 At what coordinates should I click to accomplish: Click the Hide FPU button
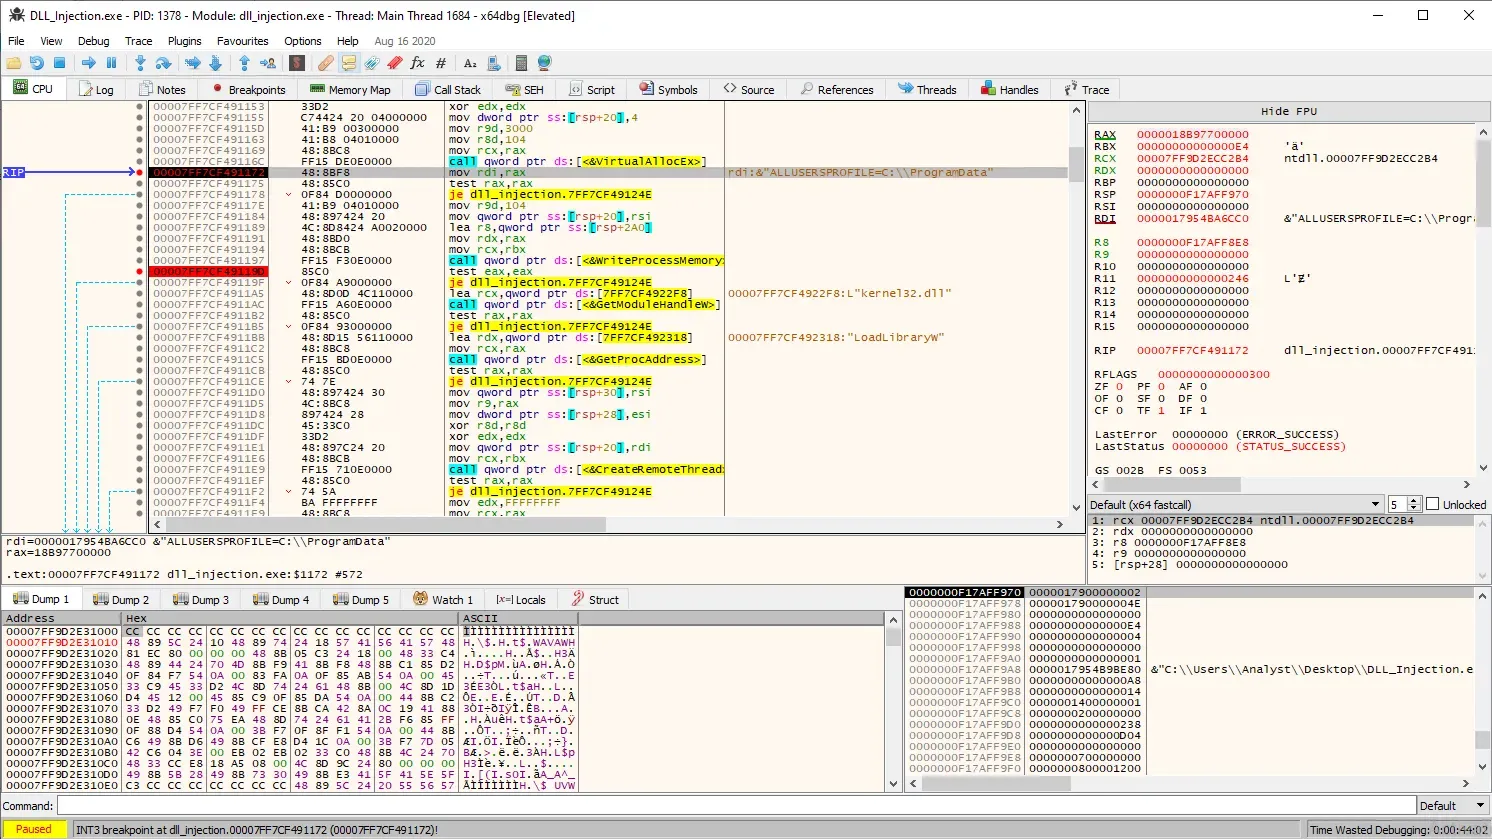1288,111
